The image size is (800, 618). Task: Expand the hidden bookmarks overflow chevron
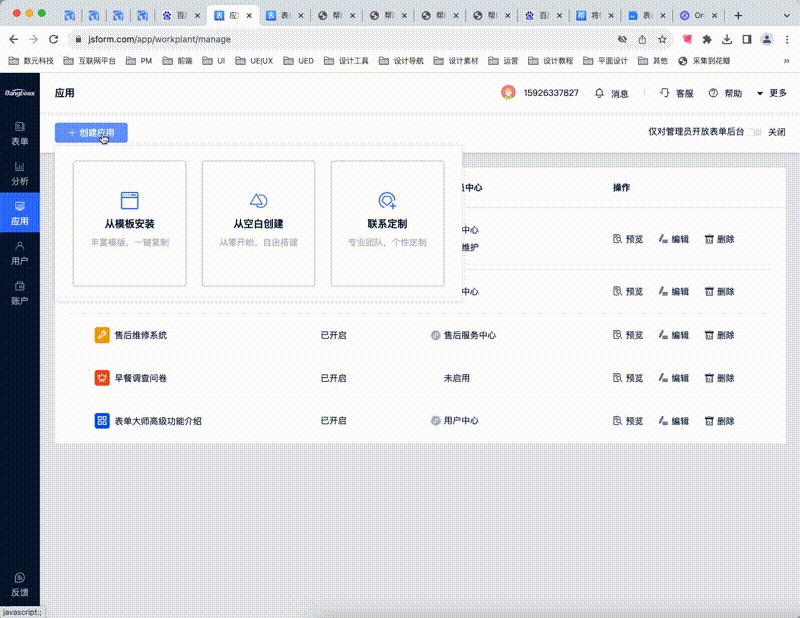coord(785,60)
